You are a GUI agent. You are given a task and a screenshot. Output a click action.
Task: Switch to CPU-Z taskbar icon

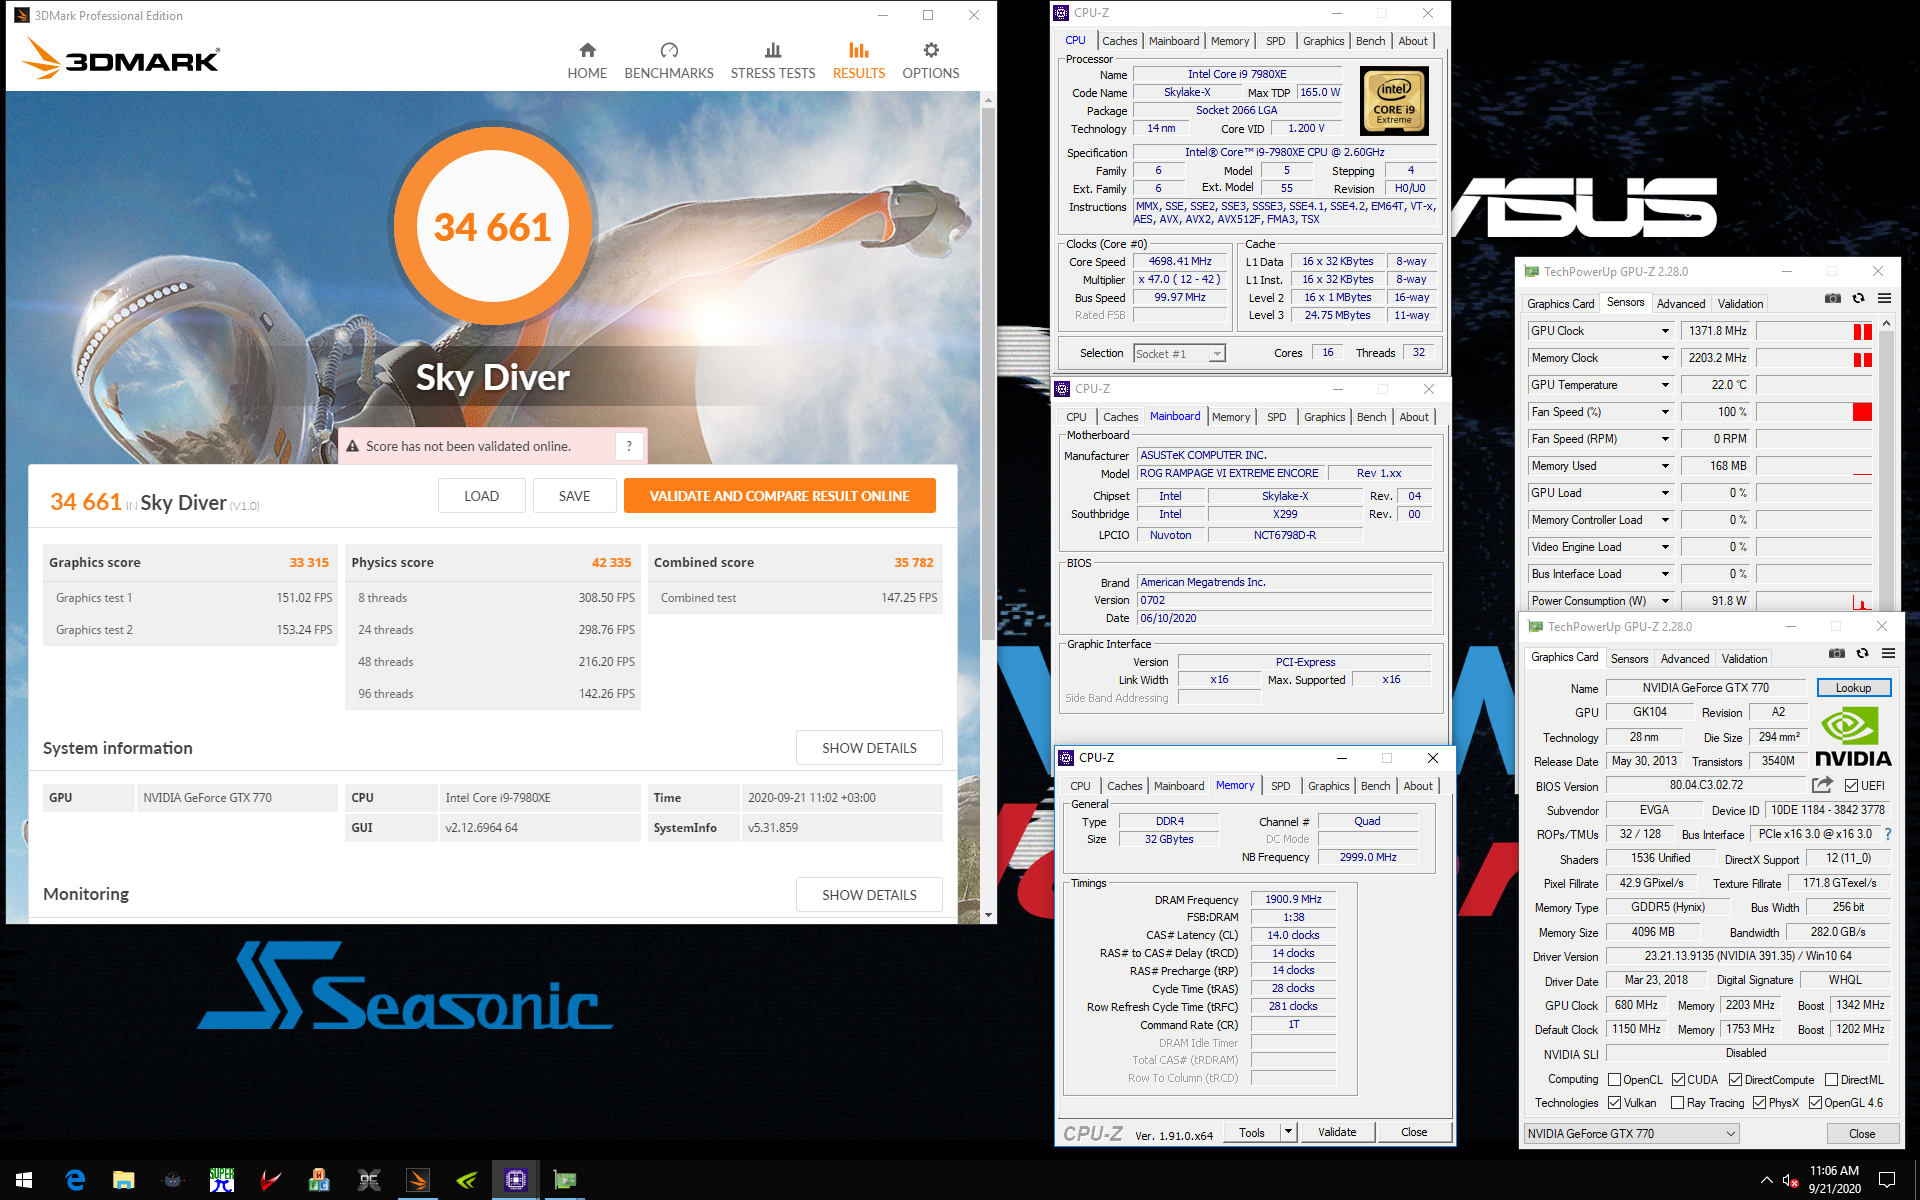(516, 1180)
